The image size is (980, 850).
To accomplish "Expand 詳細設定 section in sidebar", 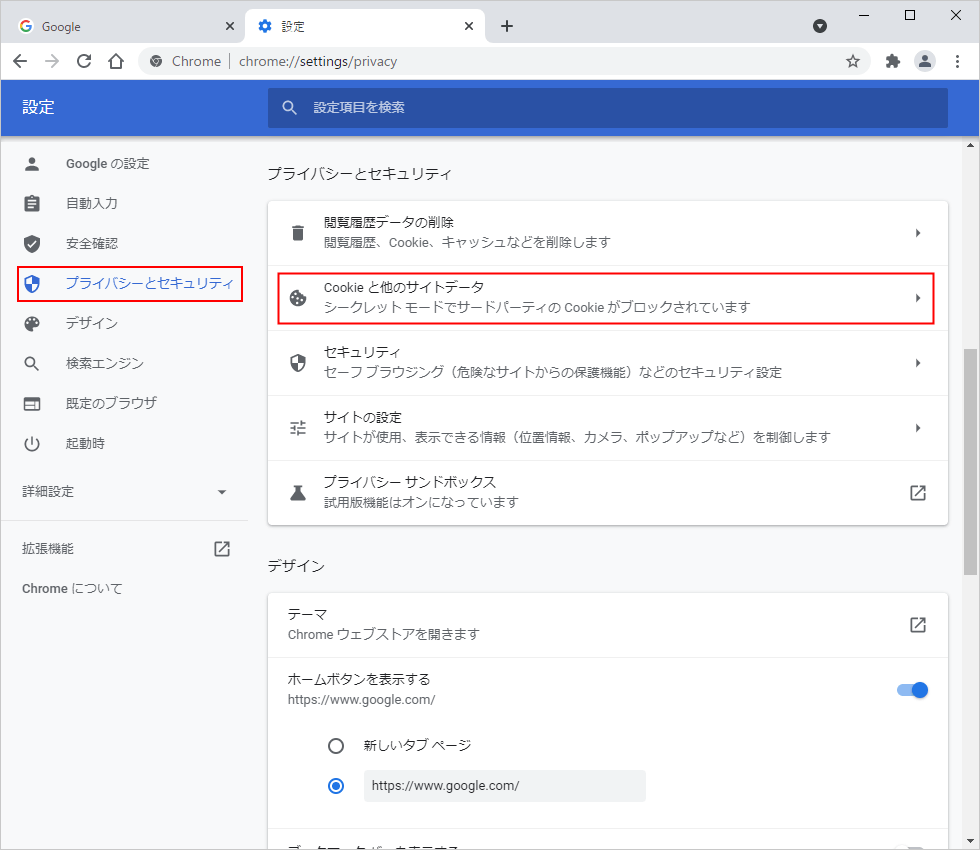I will pyautogui.click(x=124, y=492).
